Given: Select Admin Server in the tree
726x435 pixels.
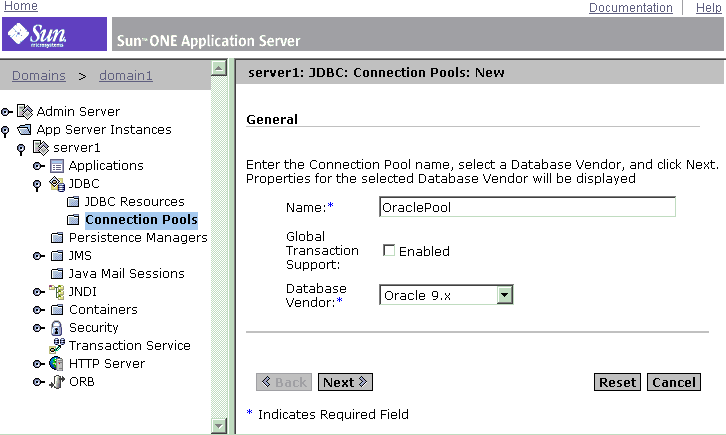Looking at the screenshot, I should (78, 112).
